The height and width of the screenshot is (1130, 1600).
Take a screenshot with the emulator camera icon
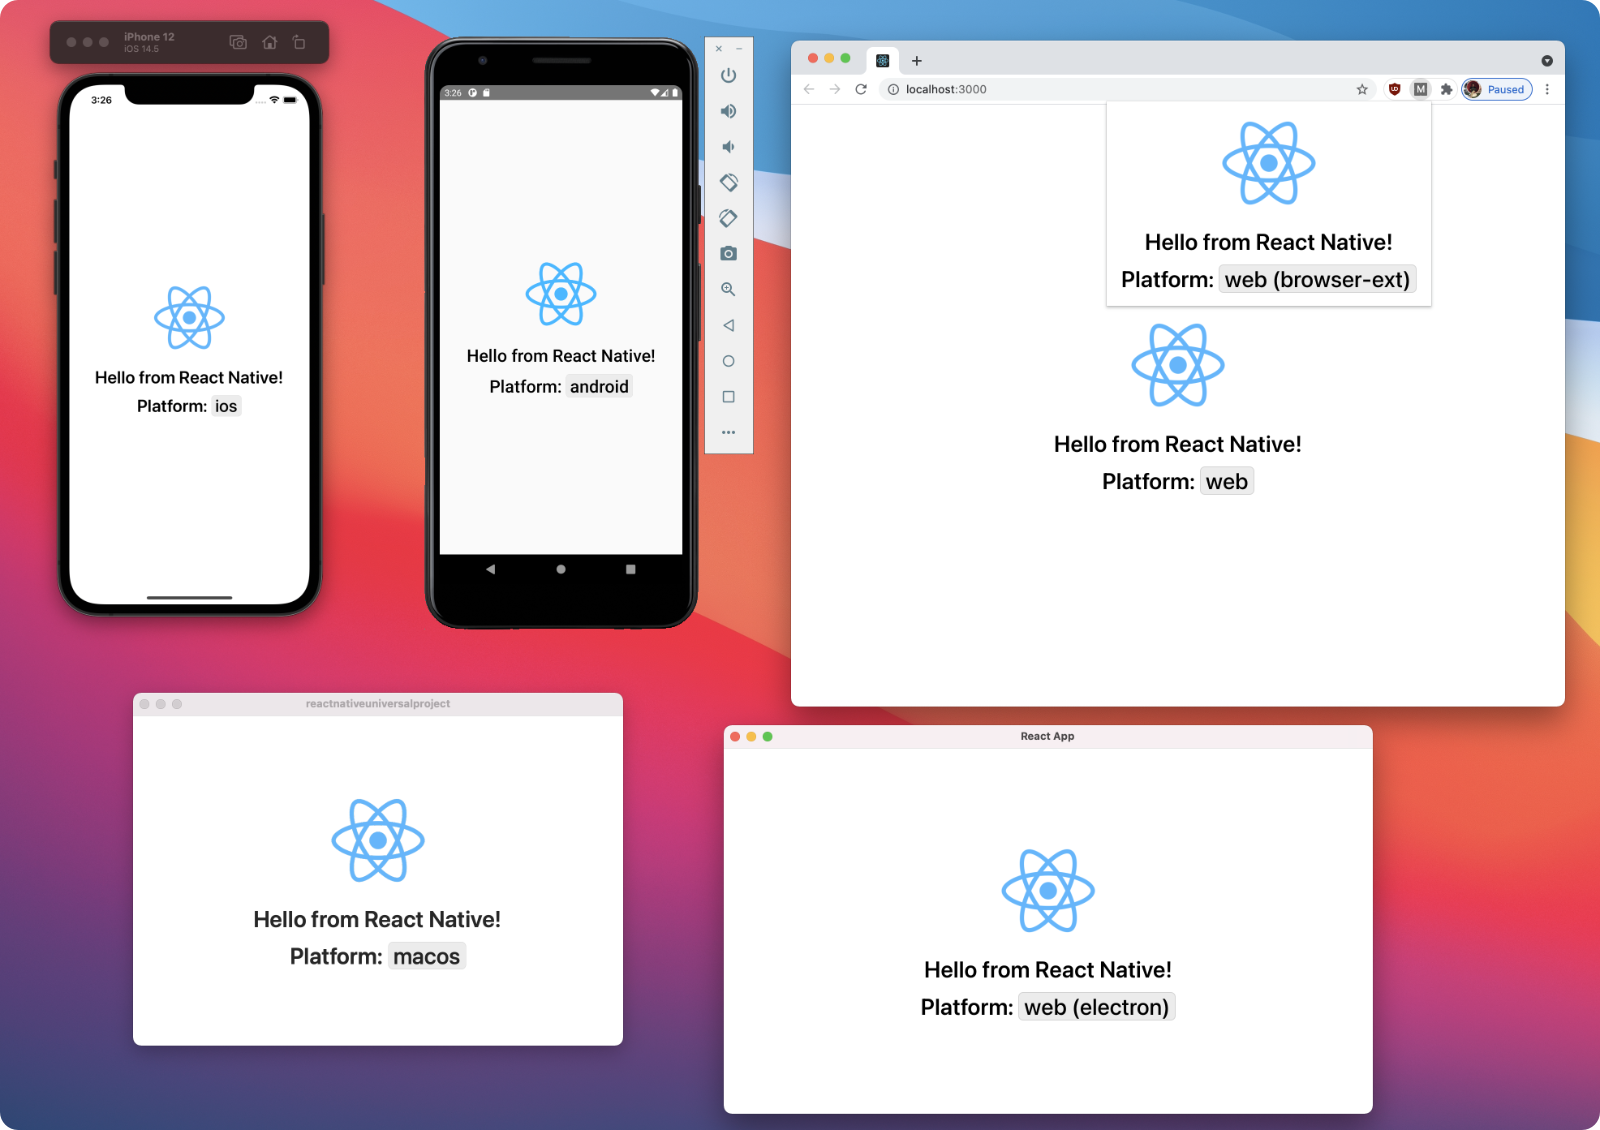728,253
